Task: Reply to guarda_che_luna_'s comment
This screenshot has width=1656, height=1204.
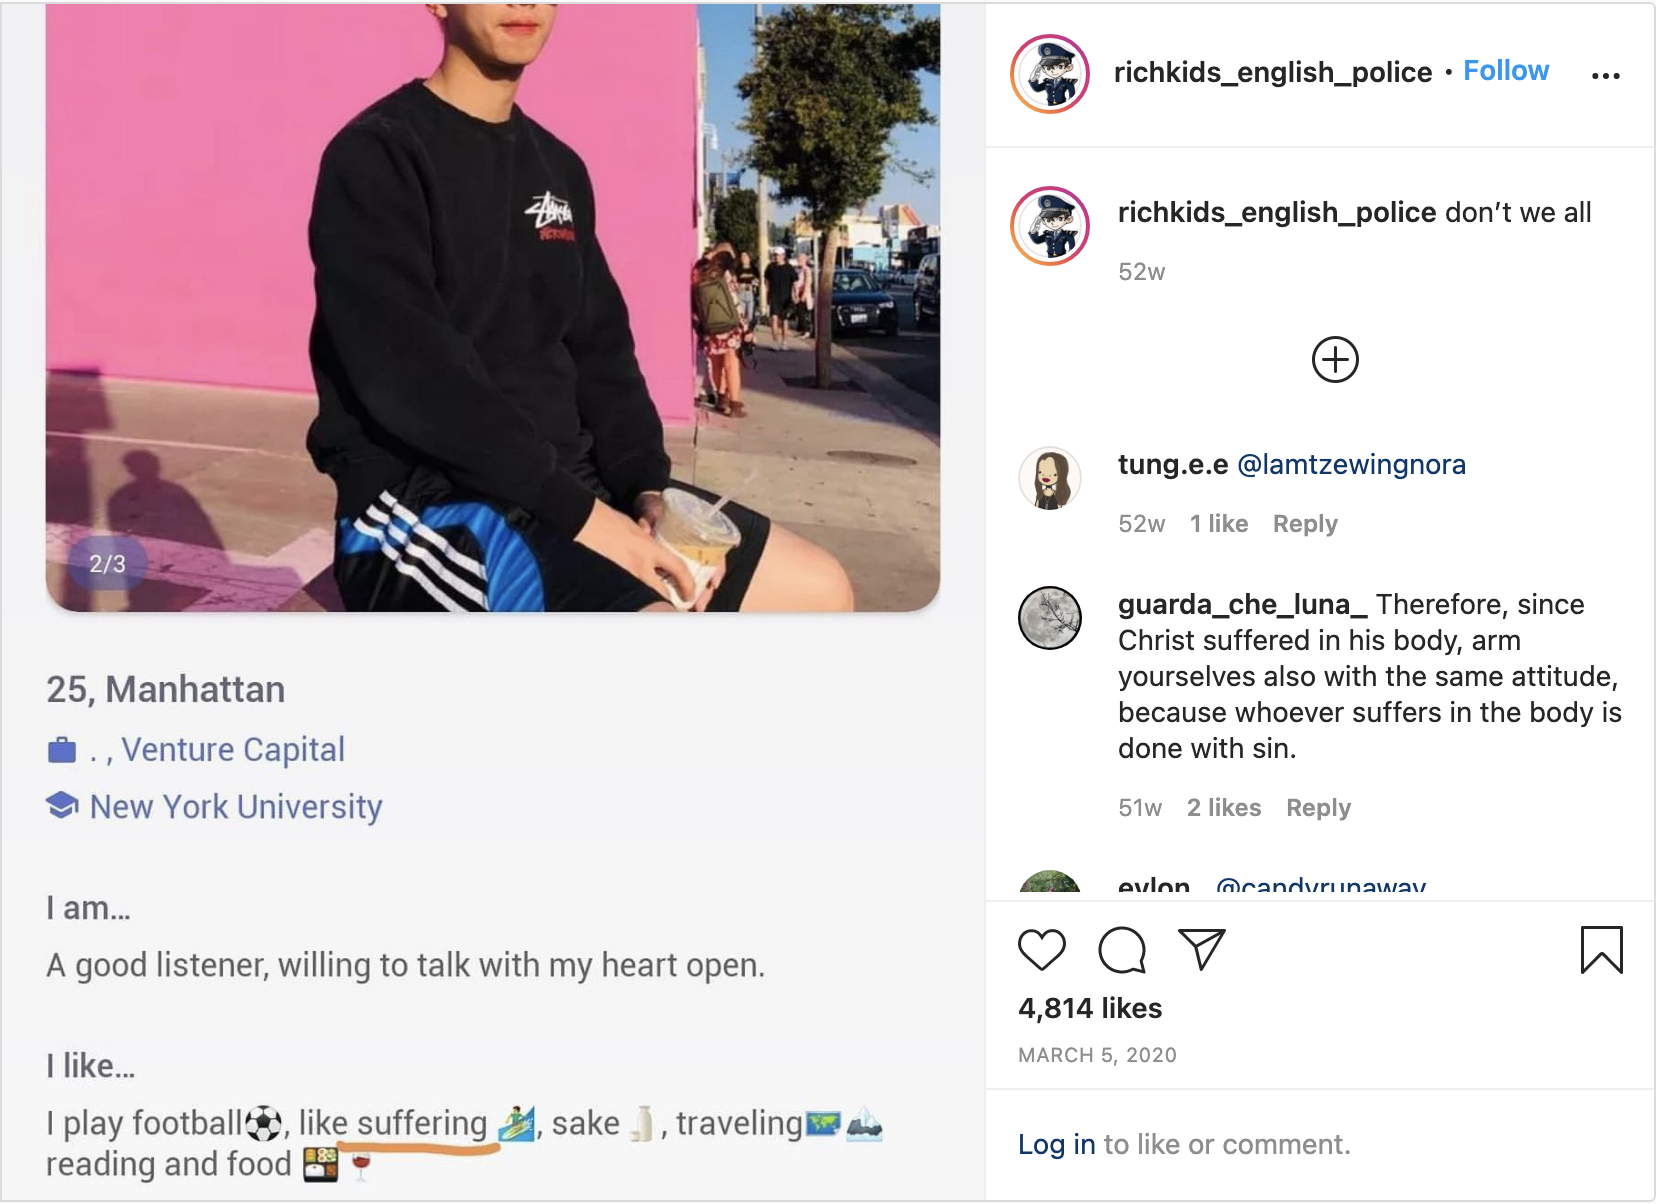Action: pos(1318,808)
